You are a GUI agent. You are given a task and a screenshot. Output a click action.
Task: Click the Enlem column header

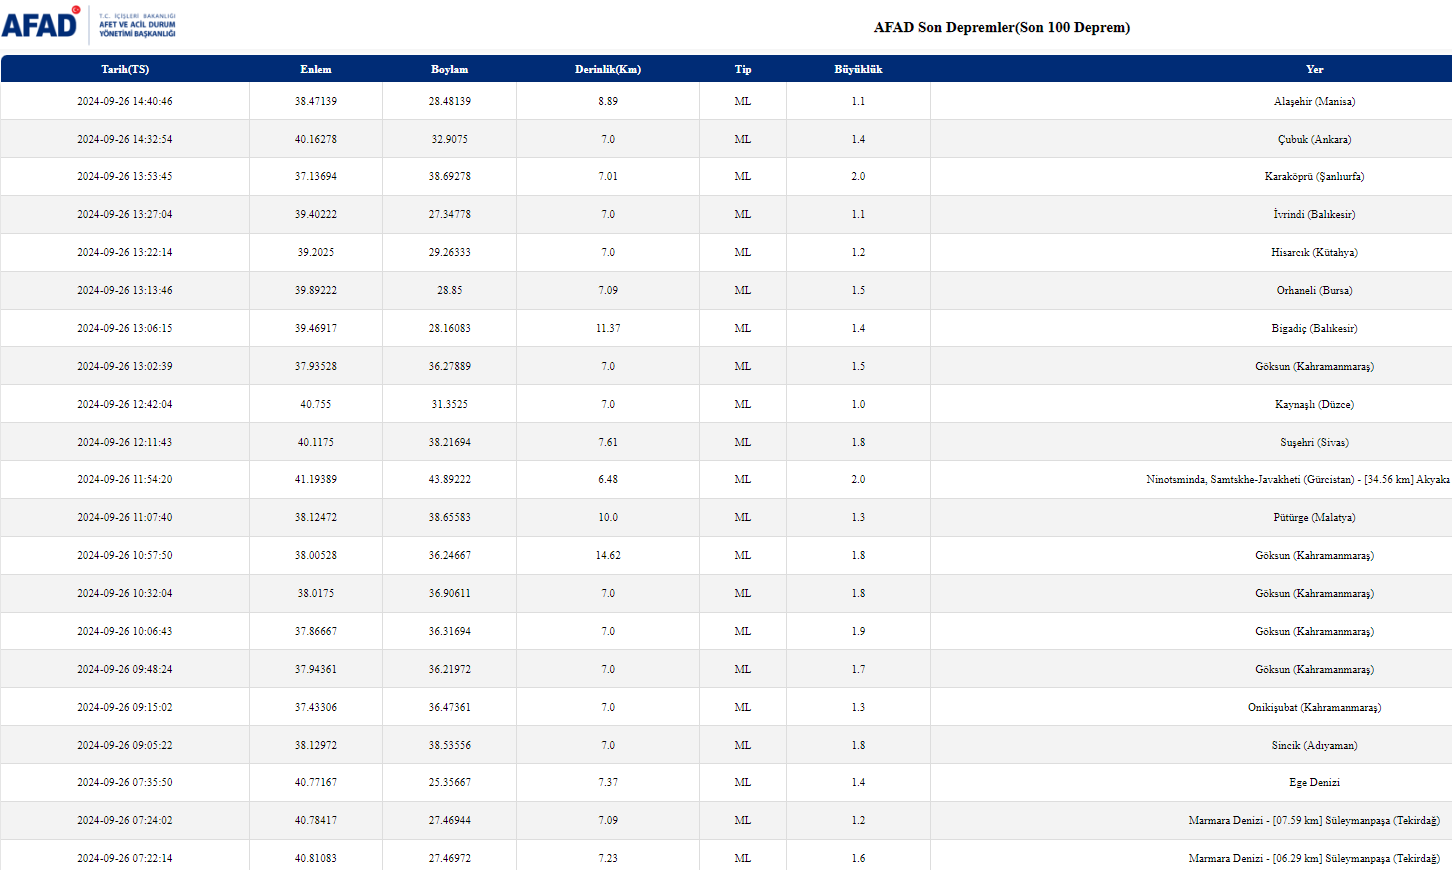(x=316, y=69)
